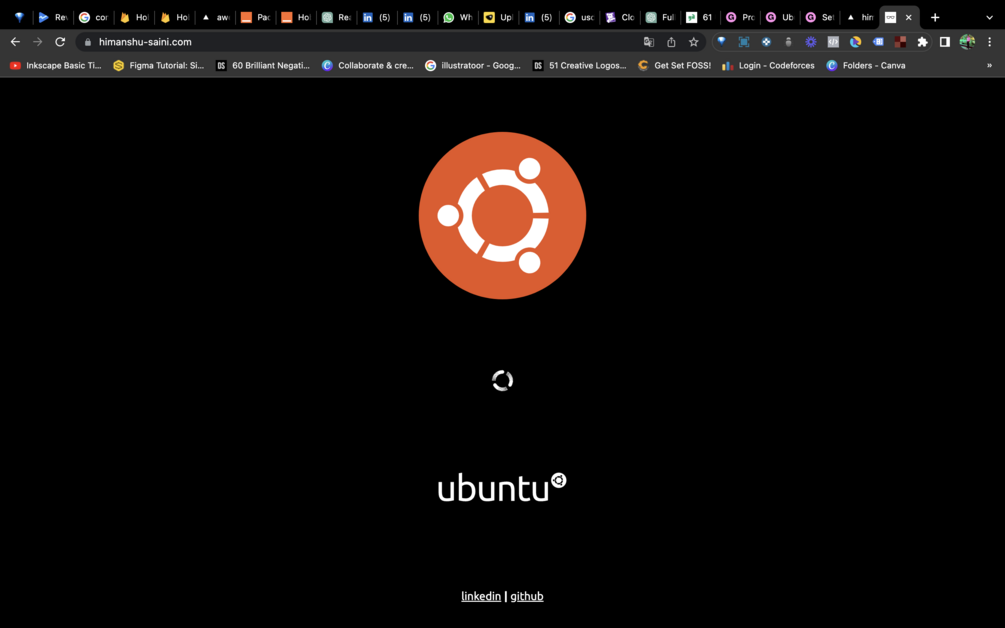1005x628 pixels.
Task: Open the code brackets extension icon
Action: [x=833, y=42]
